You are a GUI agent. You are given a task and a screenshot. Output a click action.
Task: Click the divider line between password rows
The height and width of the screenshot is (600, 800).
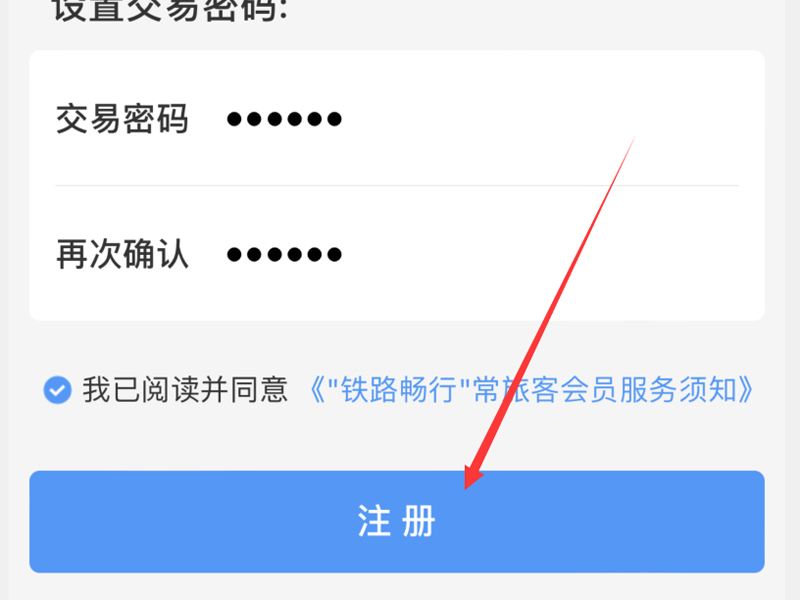coord(396,186)
